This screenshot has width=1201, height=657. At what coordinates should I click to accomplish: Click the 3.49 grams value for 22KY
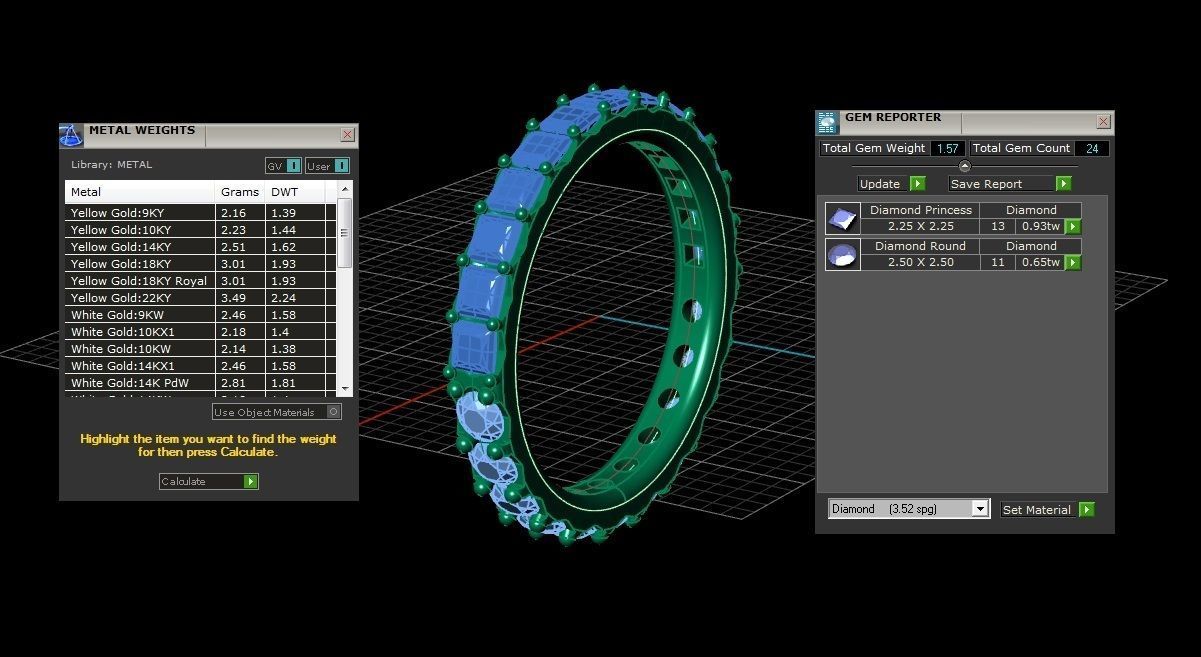click(233, 298)
